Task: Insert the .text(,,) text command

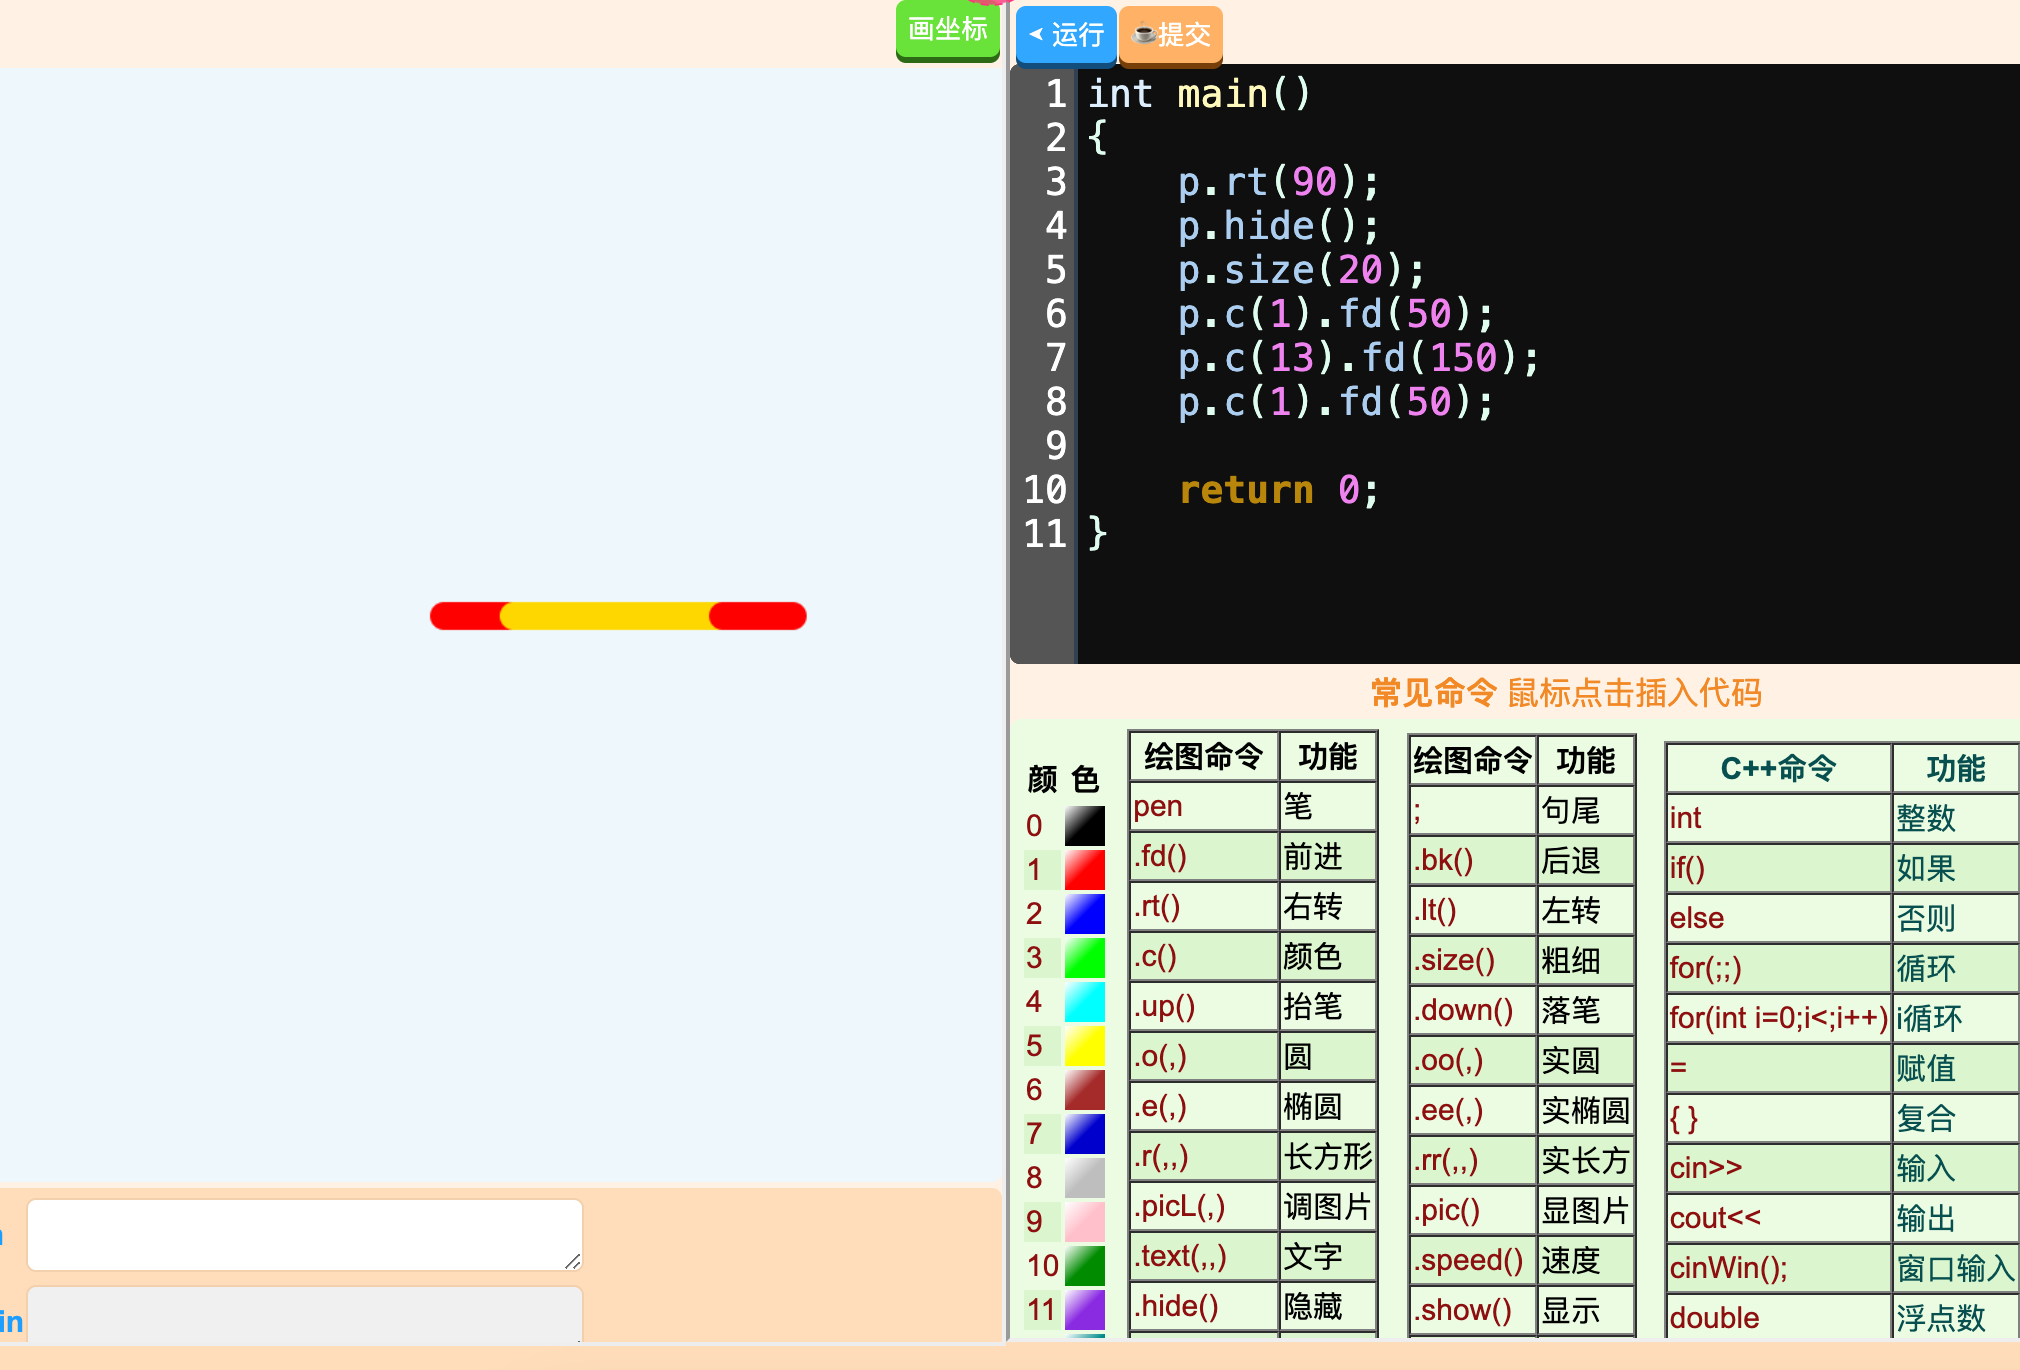Action: pos(1180,1256)
